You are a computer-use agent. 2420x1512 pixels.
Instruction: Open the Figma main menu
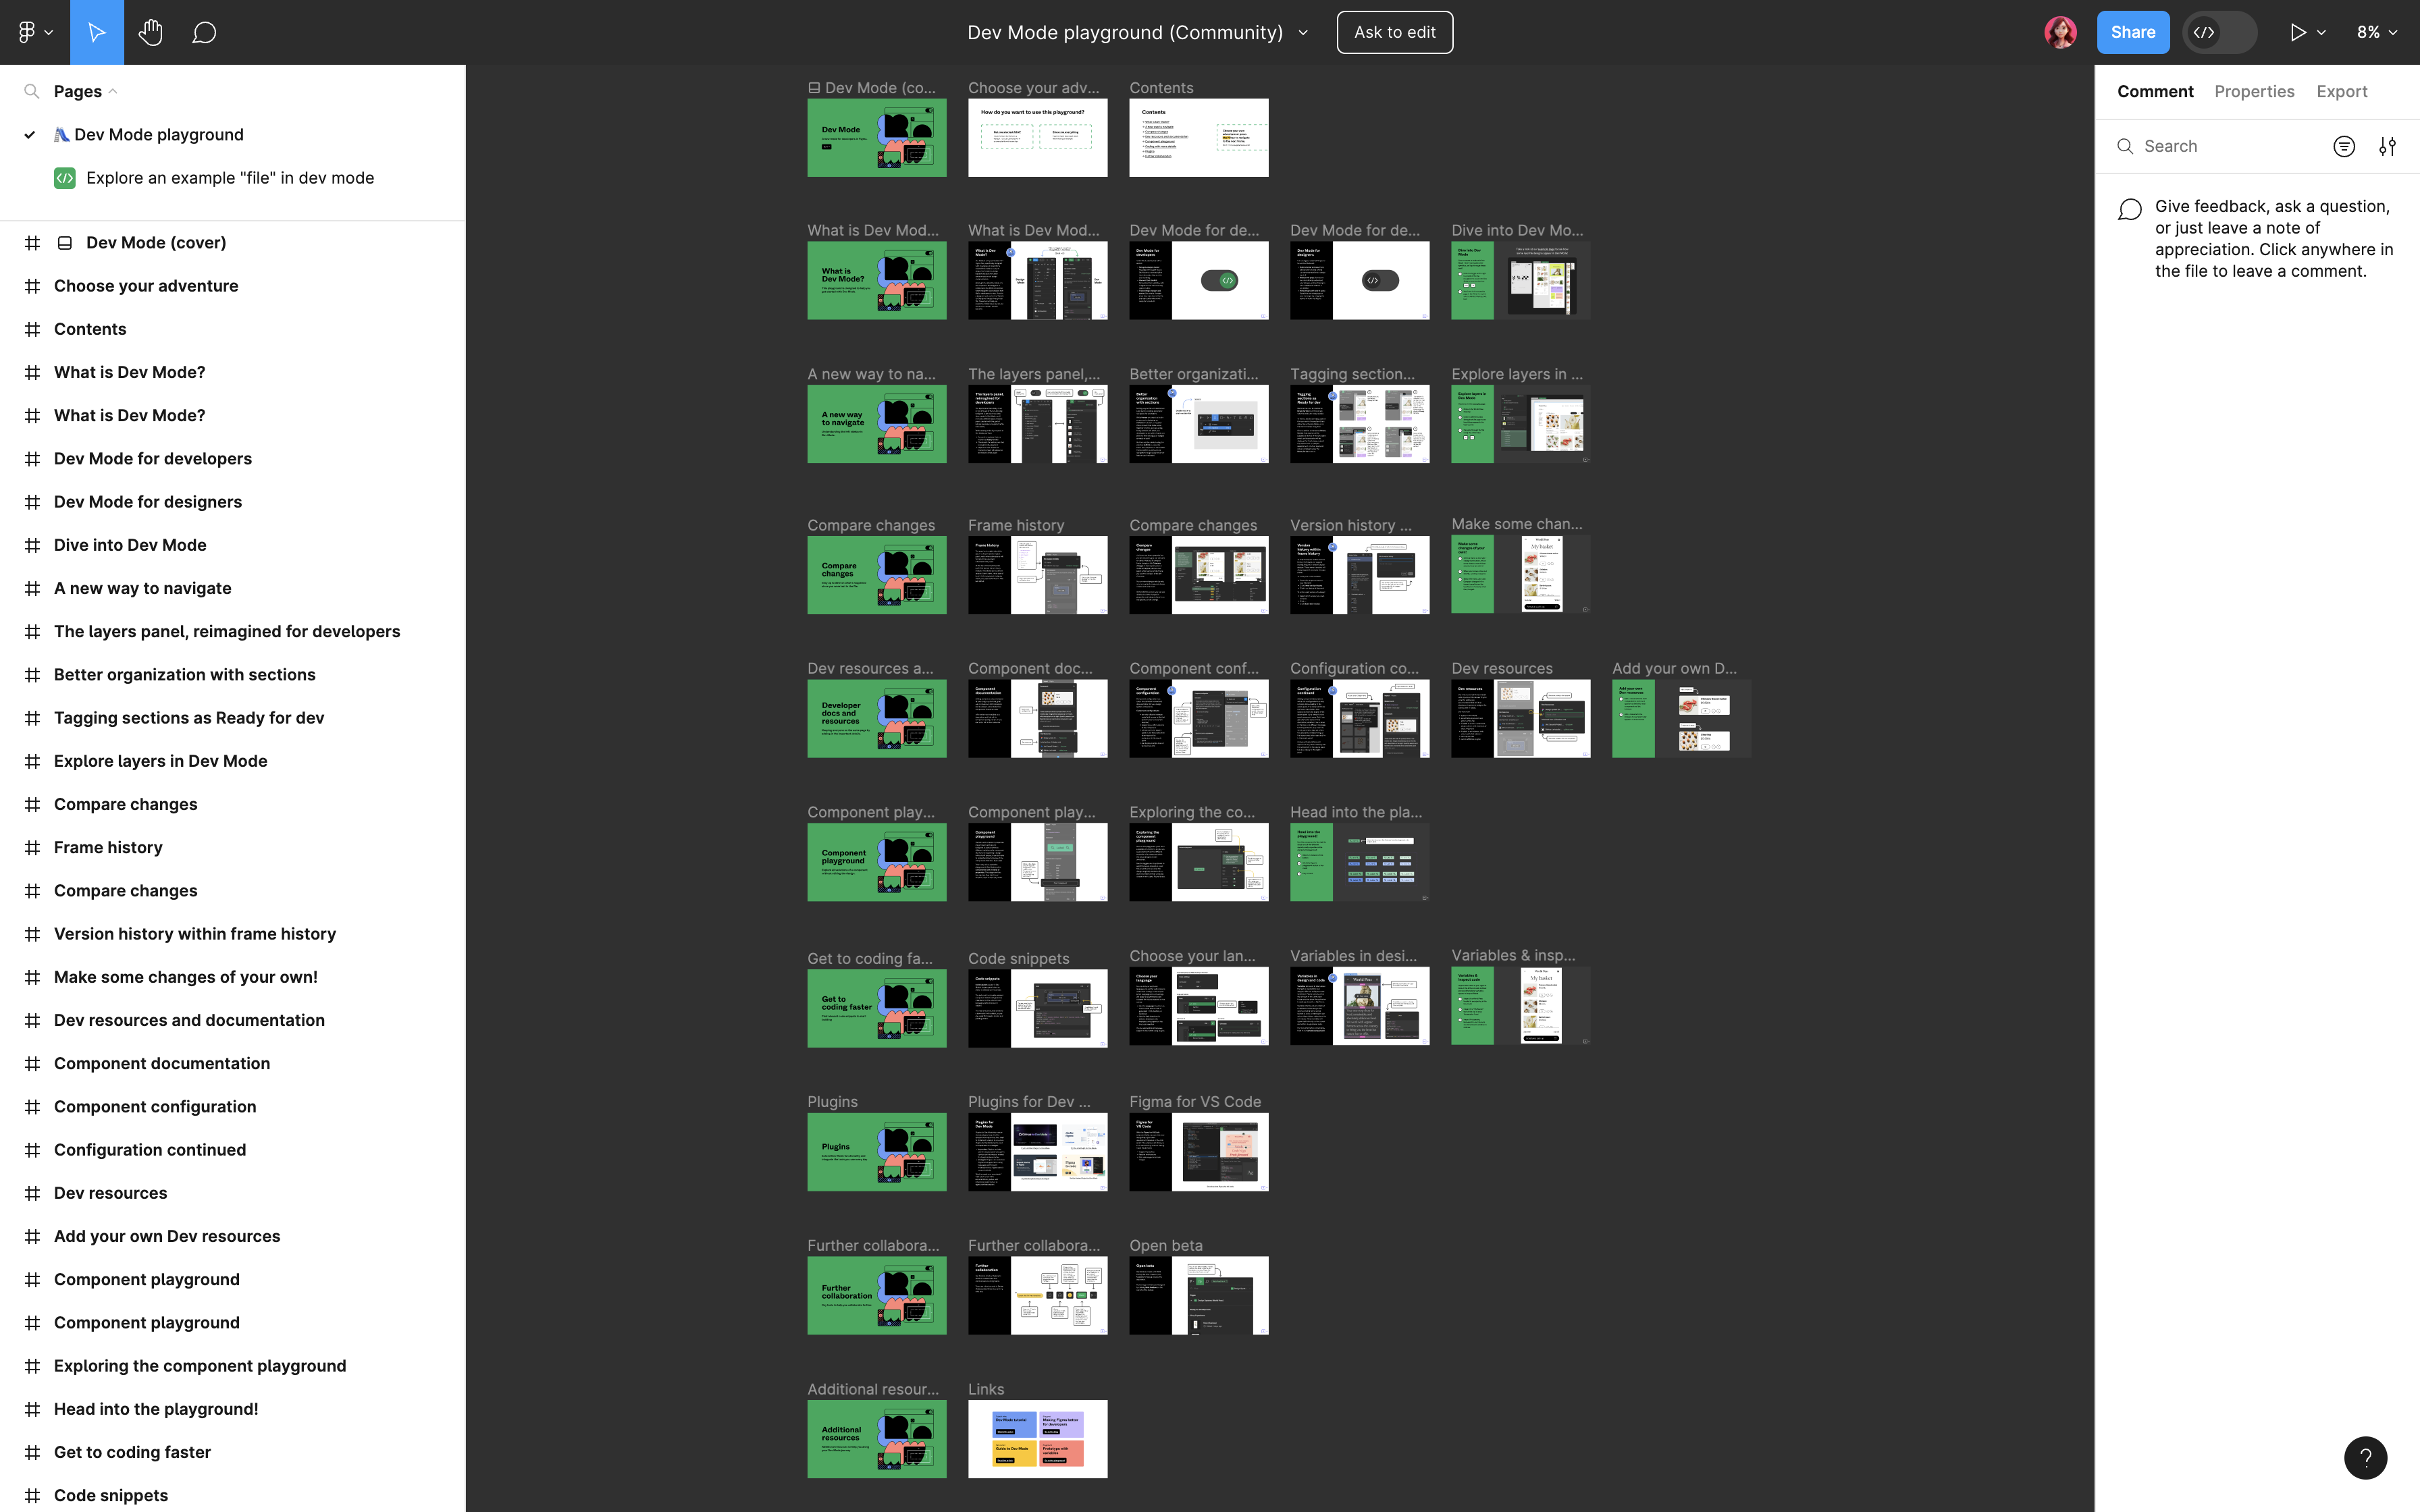click(34, 32)
